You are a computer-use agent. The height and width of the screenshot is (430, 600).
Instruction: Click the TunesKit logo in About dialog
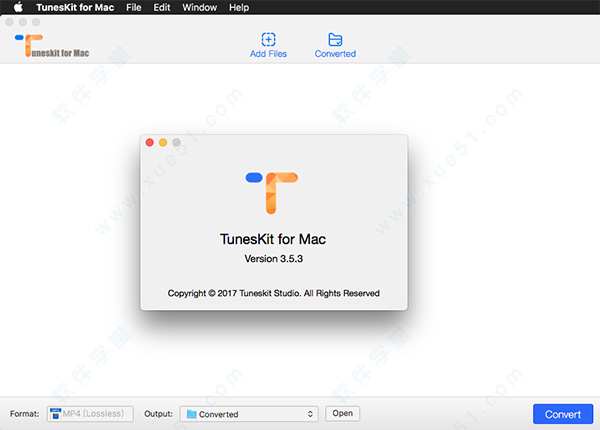[x=272, y=192]
